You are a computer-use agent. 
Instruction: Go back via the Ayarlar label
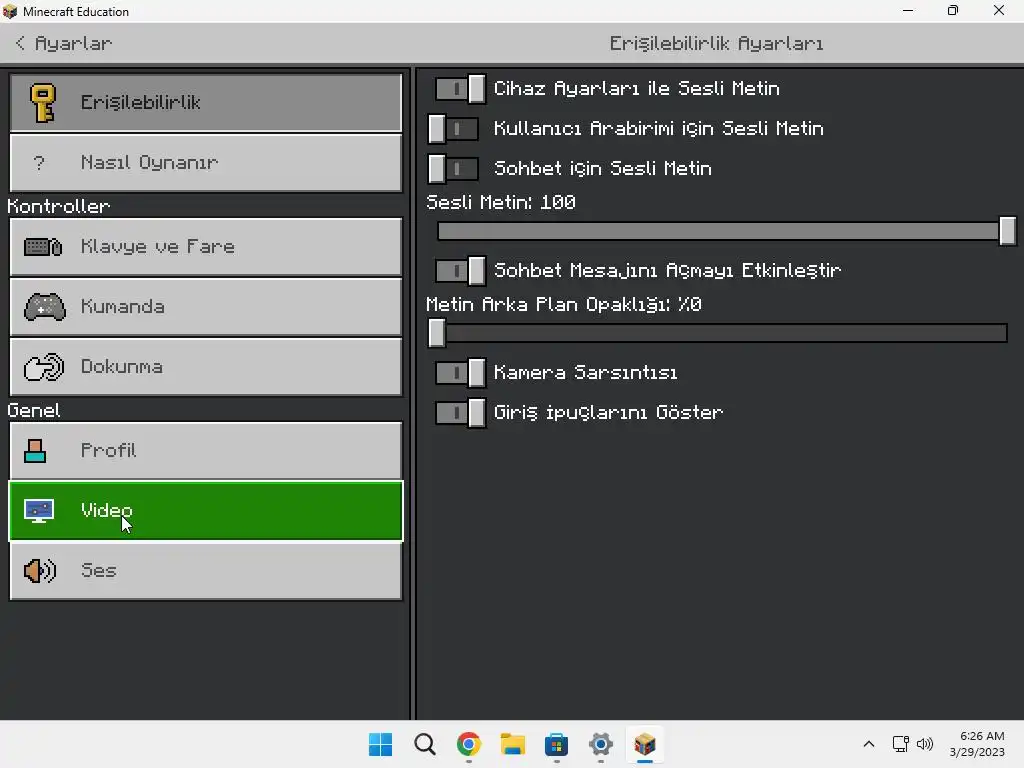click(x=73, y=43)
